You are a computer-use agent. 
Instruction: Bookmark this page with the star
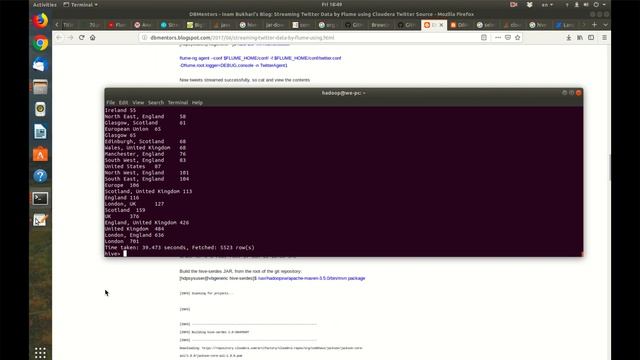tap(518, 38)
